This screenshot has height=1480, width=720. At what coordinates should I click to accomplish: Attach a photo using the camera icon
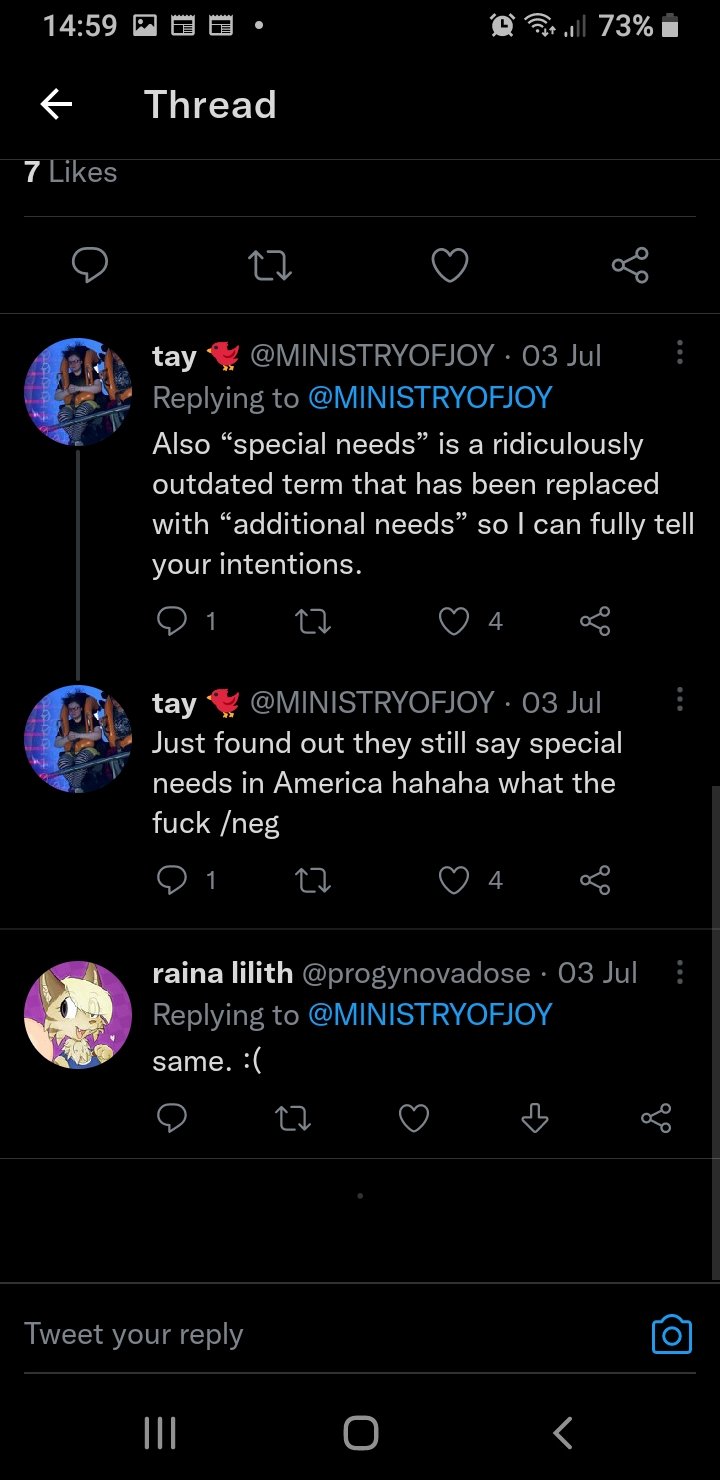[671, 1334]
